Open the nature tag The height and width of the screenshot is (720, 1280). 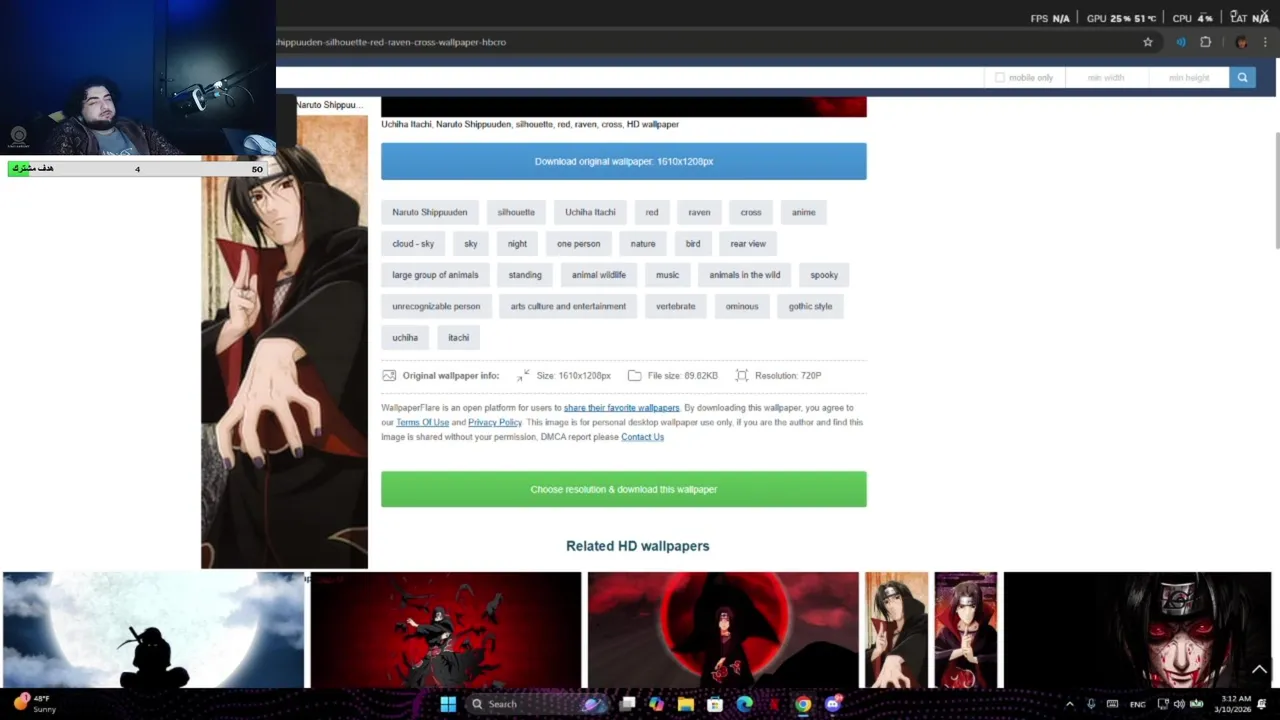643,244
